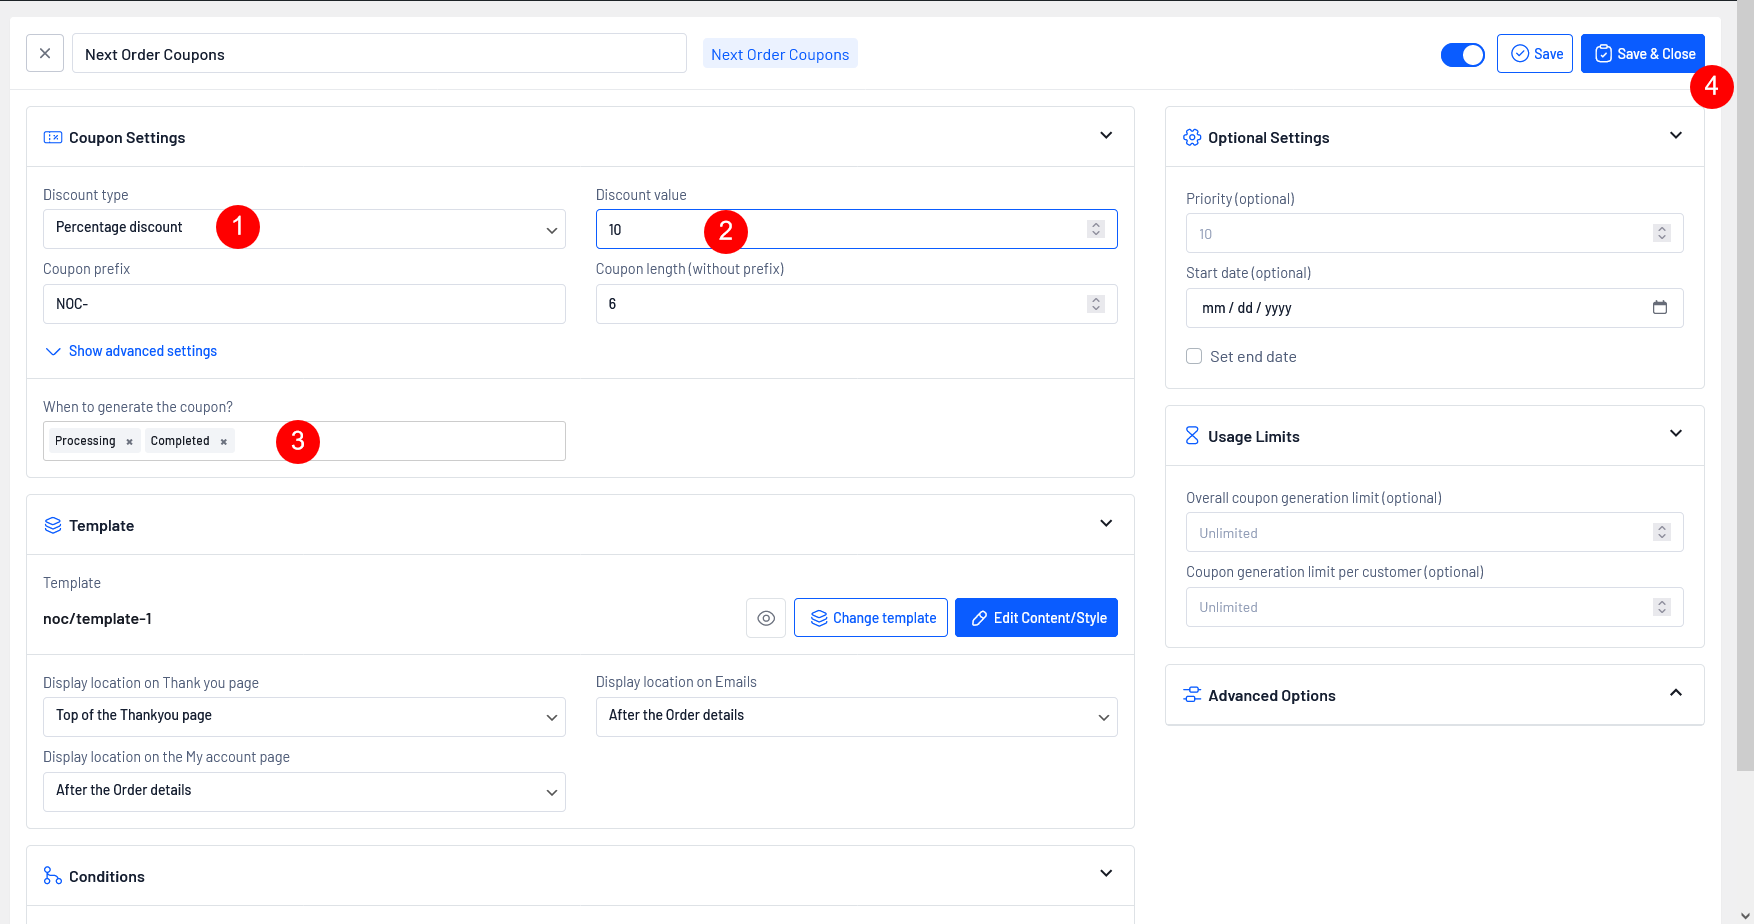Click the Edit Content/Style button
This screenshot has height=924, width=1754.
tap(1036, 618)
